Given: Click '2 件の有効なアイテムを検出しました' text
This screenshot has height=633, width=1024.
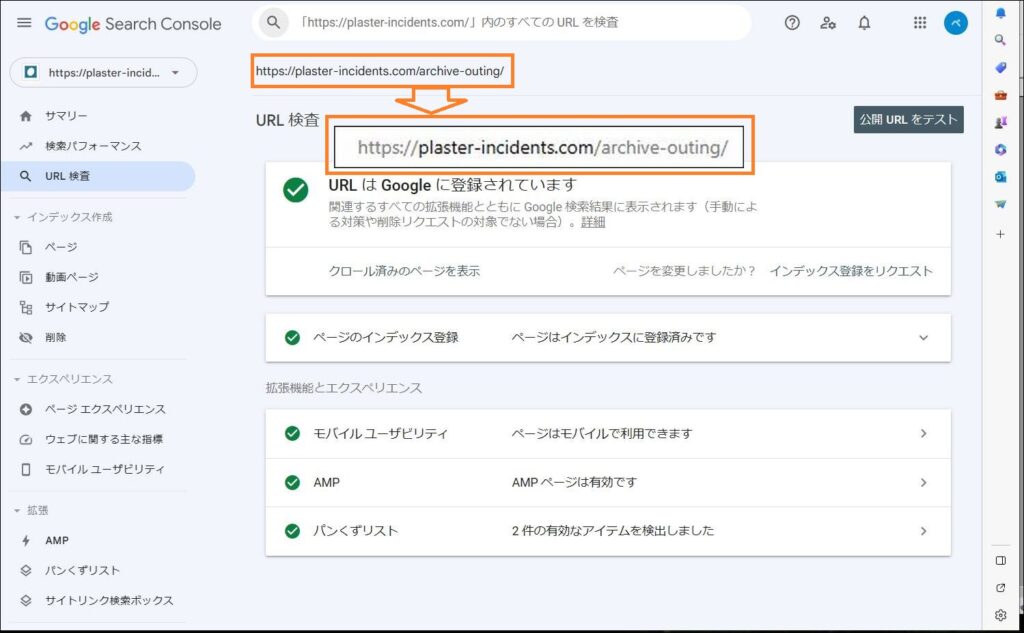Looking at the screenshot, I should 613,531.
